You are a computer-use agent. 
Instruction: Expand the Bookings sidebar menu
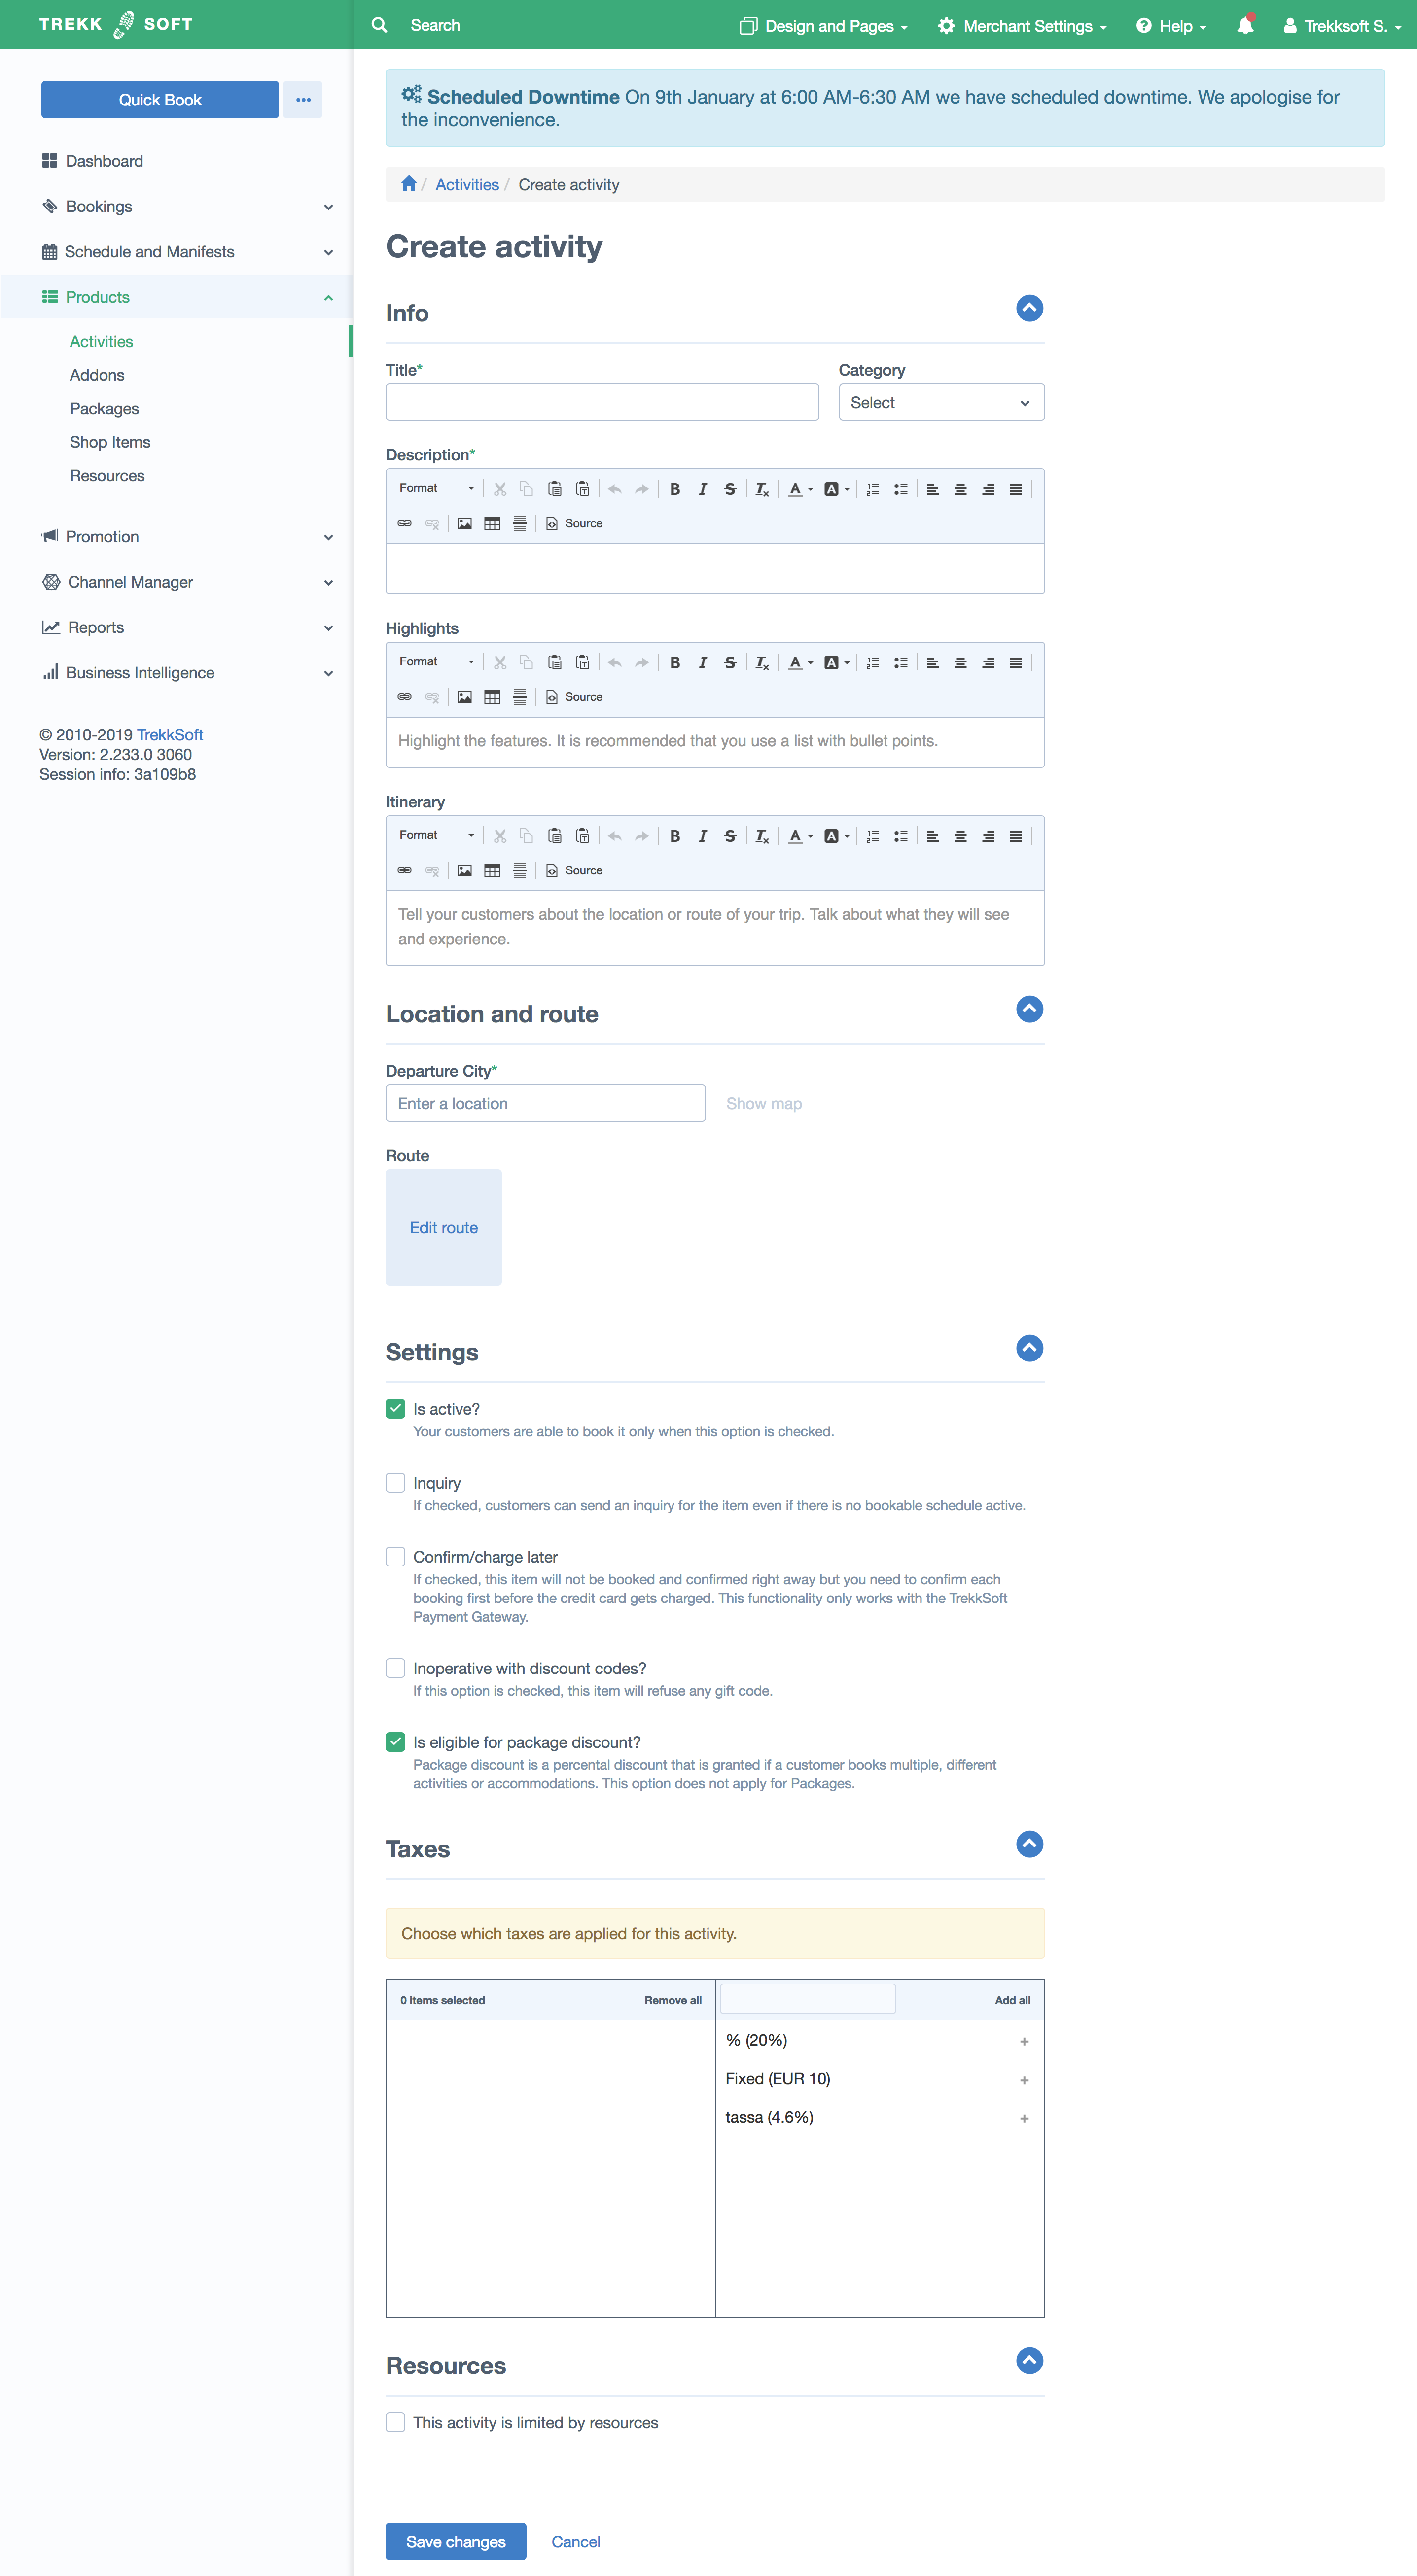click(187, 206)
